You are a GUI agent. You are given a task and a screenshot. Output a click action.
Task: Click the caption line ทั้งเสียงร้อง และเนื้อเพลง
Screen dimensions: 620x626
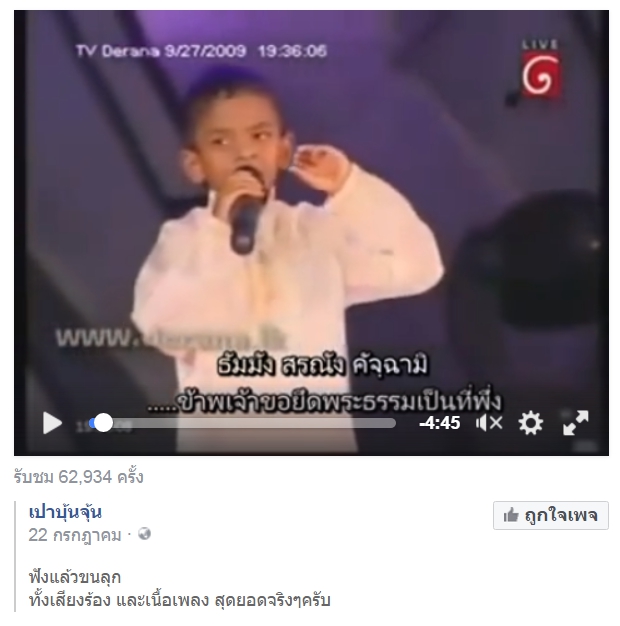(x=119, y=600)
